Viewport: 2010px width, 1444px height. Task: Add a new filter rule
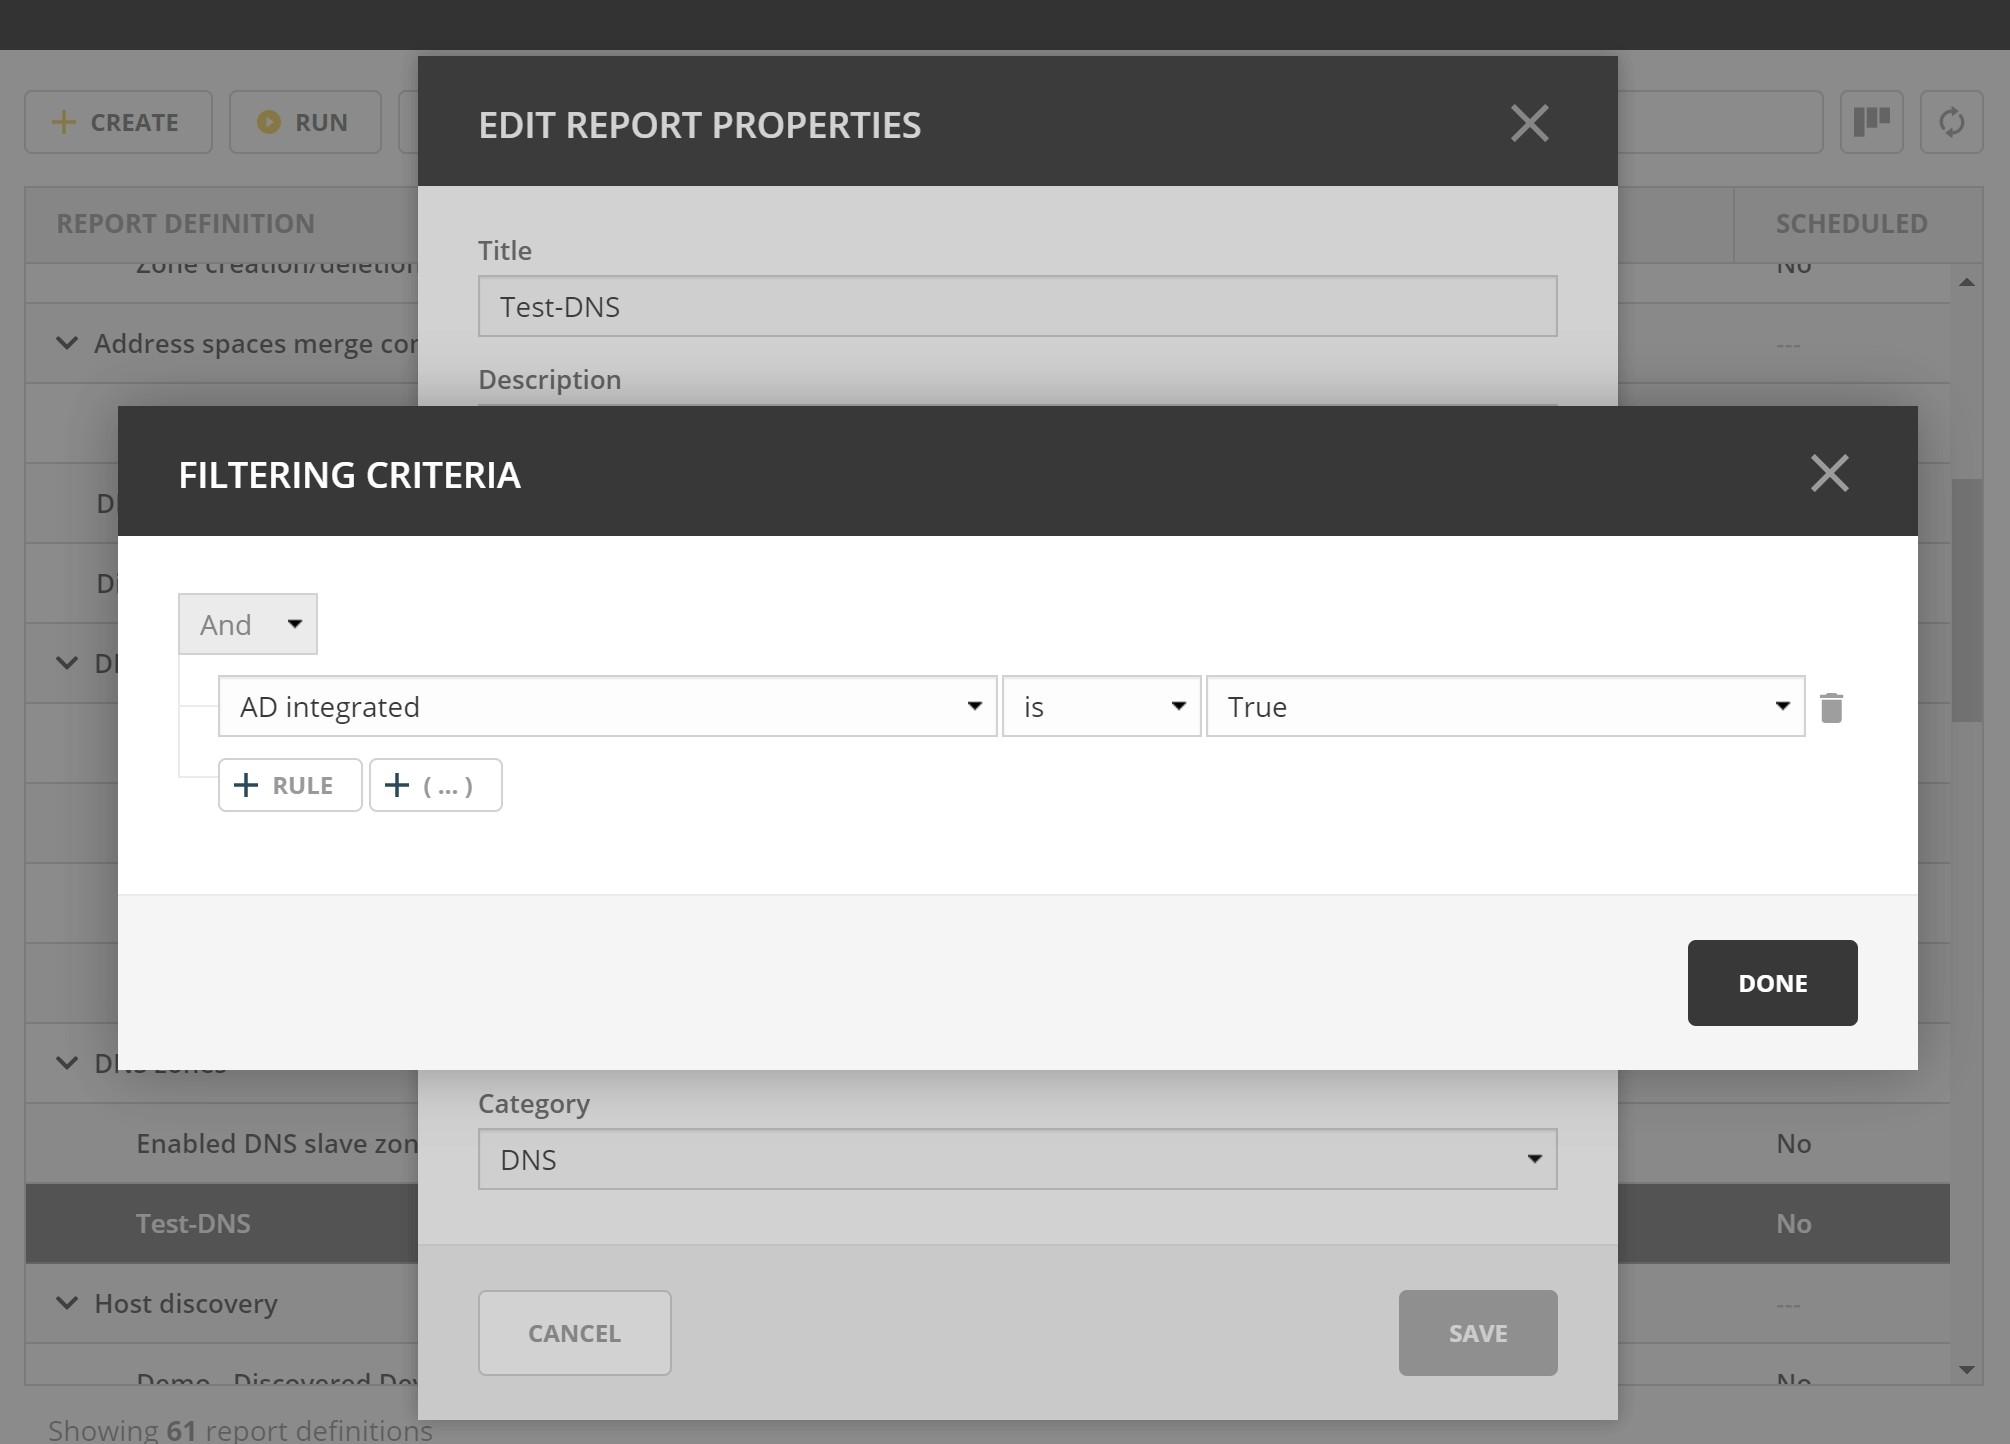point(290,785)
